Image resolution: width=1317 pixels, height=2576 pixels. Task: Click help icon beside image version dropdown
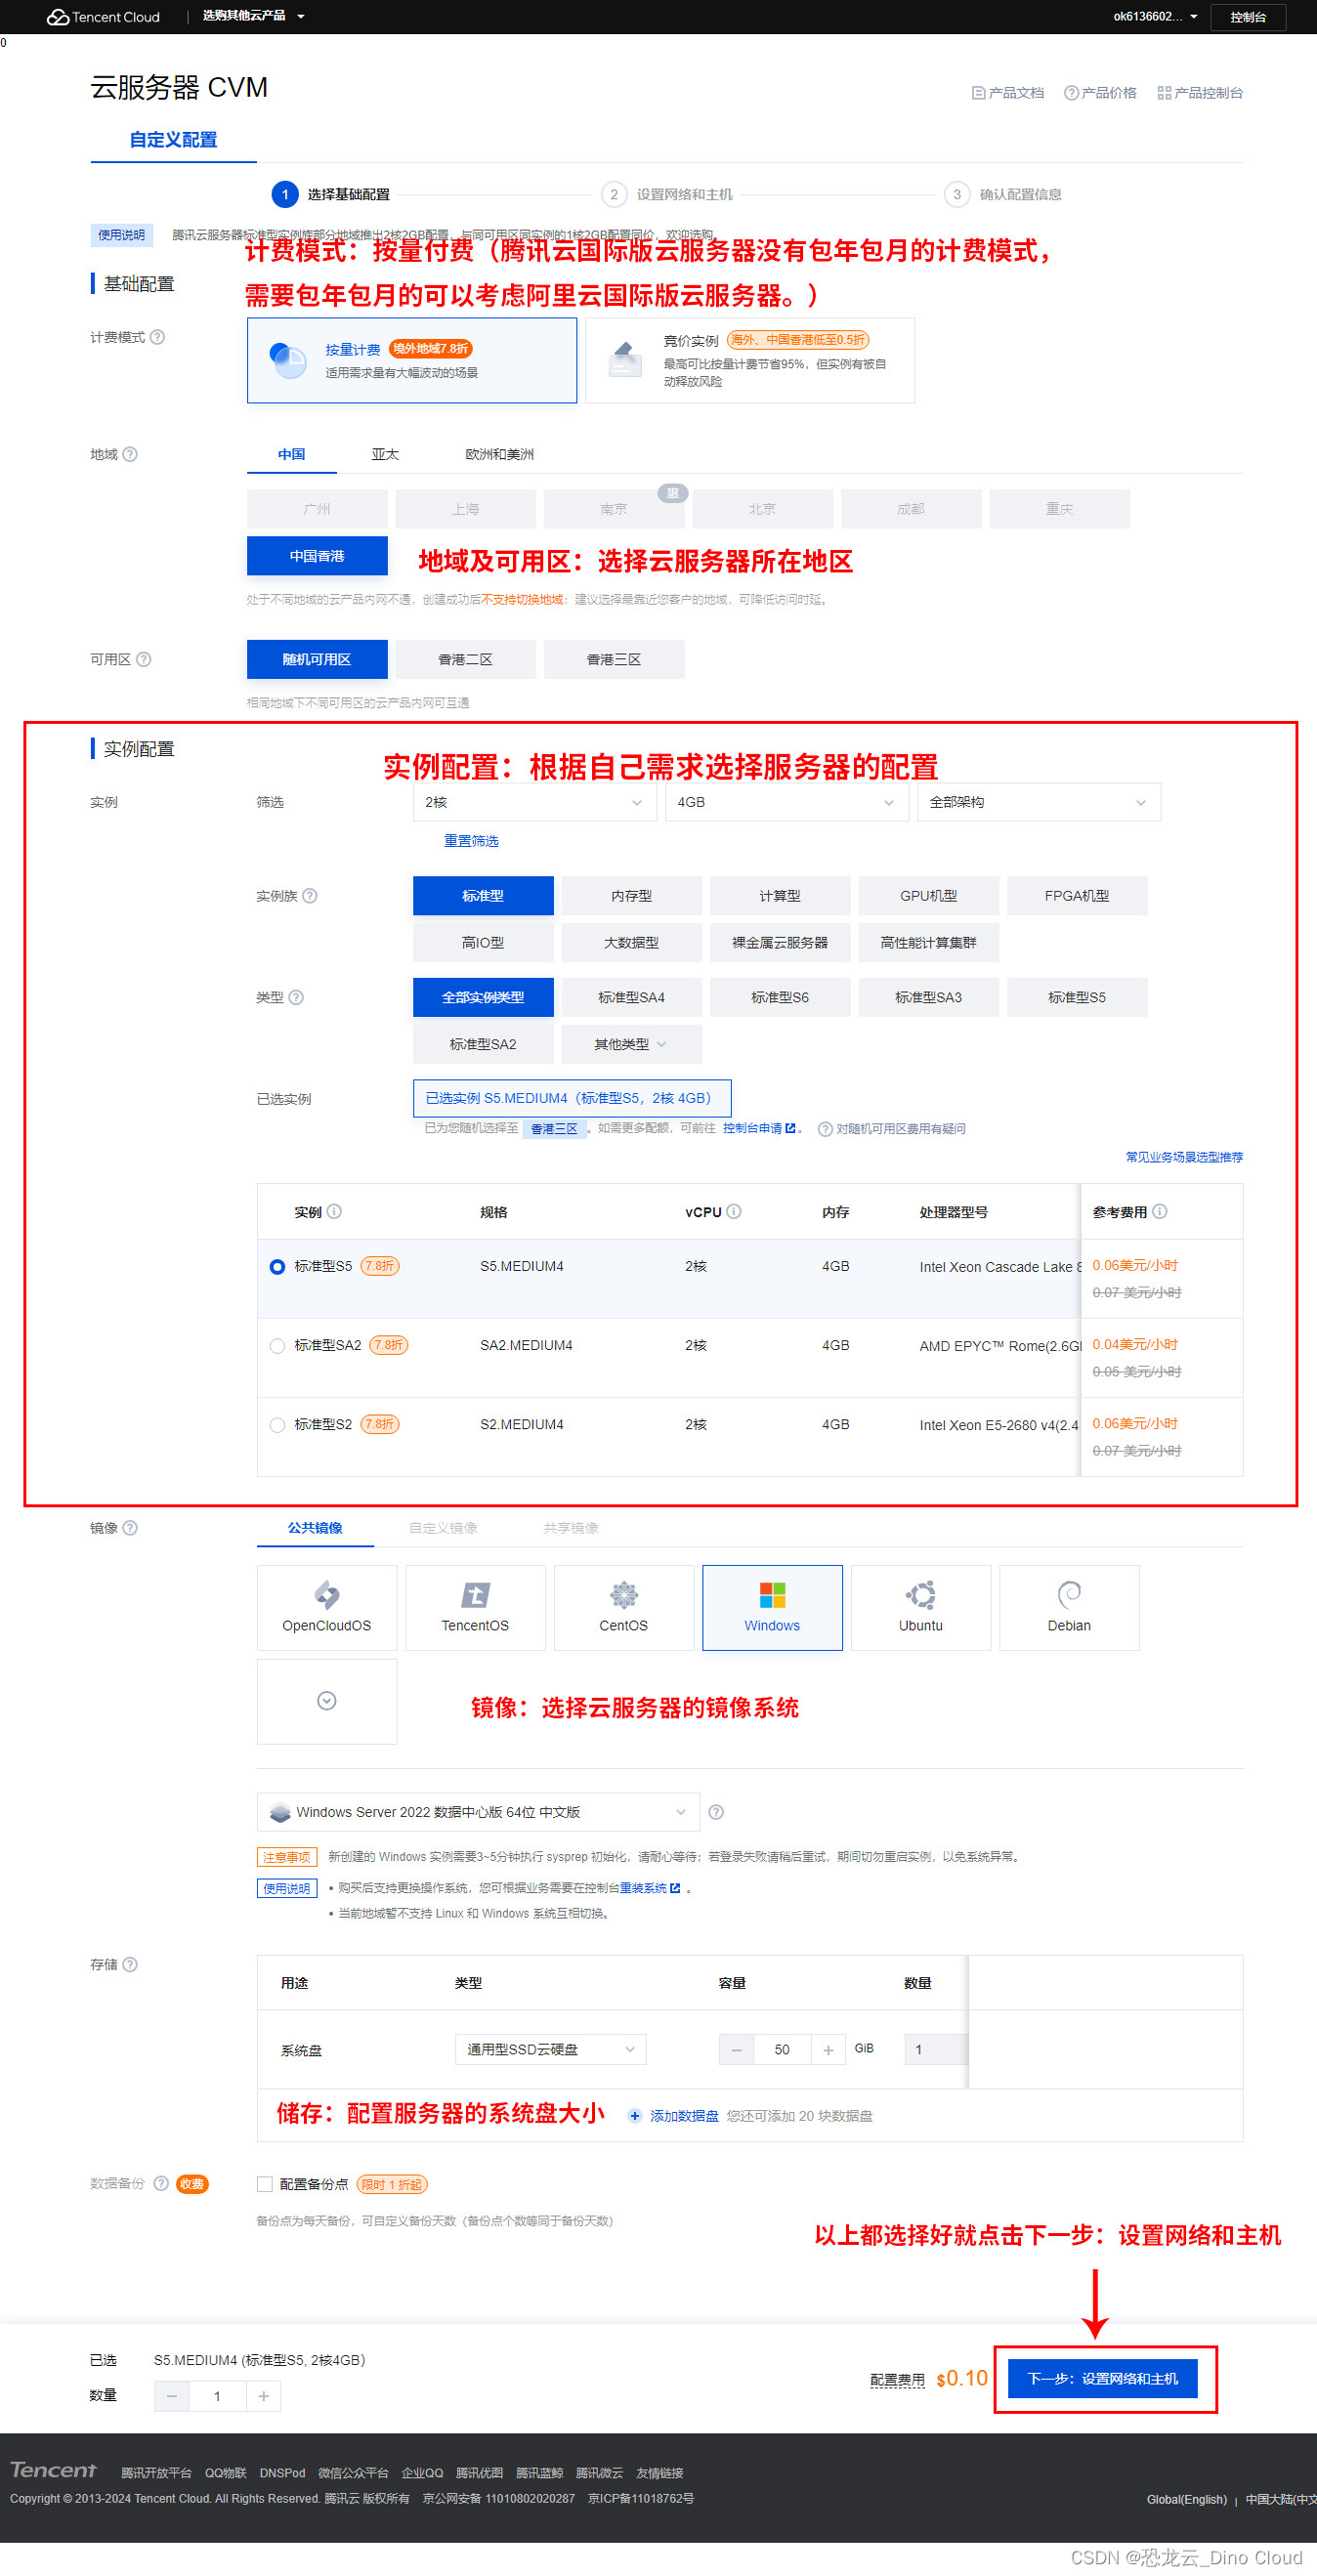(716, 1812)
